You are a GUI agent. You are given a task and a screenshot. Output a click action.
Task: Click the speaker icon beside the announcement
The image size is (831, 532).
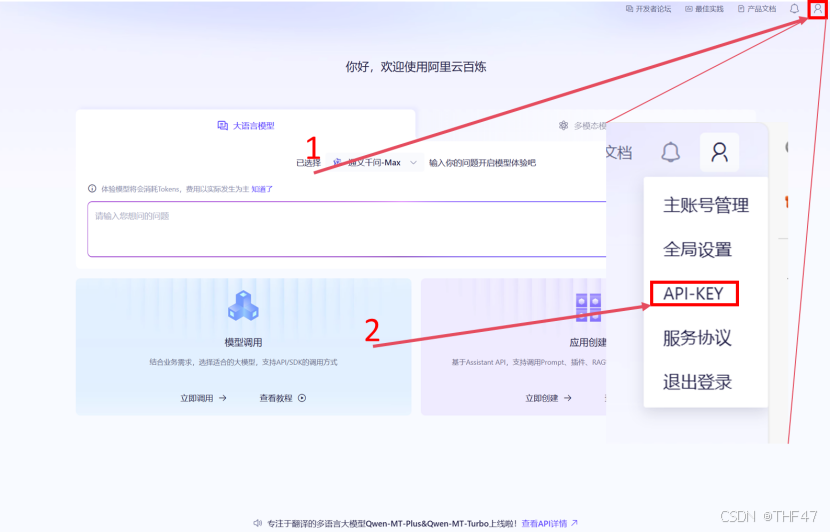coord(258,524)
